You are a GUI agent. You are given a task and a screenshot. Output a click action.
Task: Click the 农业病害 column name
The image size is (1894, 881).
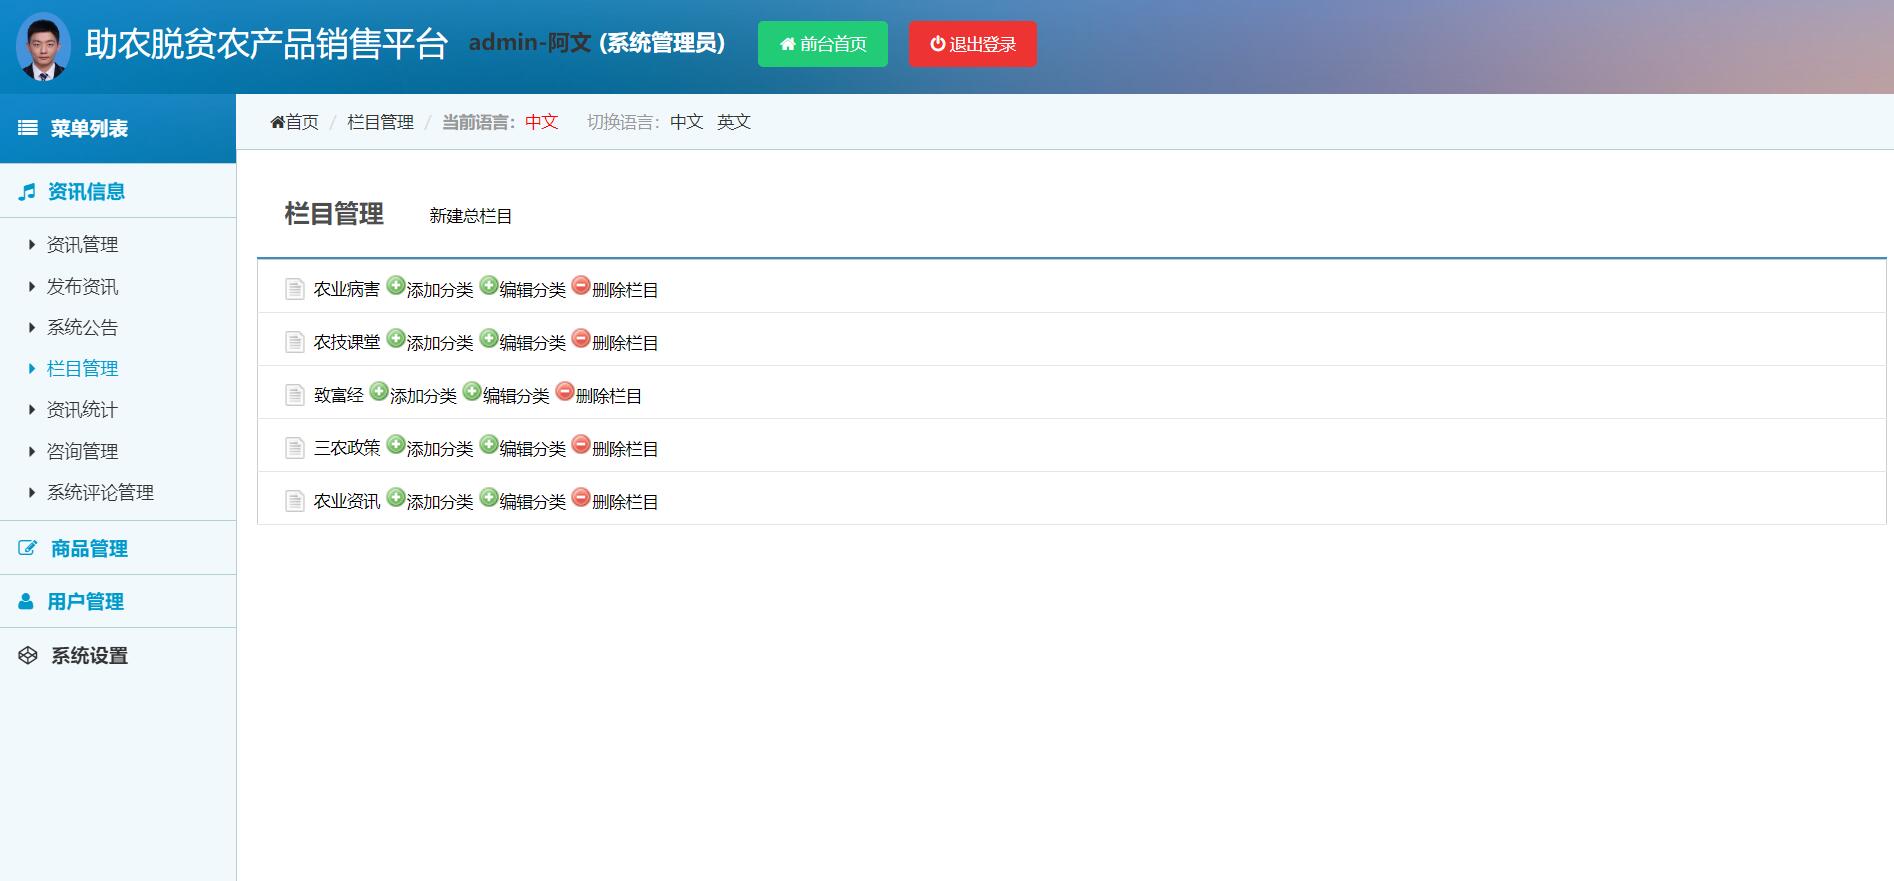pos(347,290)
